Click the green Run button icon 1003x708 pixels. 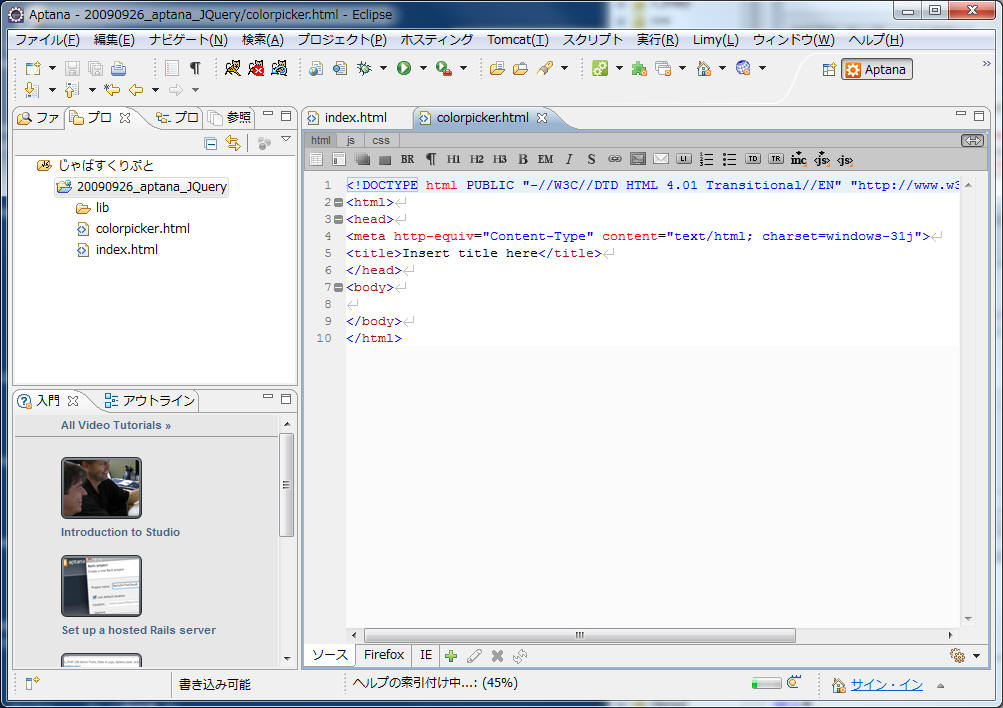[404, 68]
